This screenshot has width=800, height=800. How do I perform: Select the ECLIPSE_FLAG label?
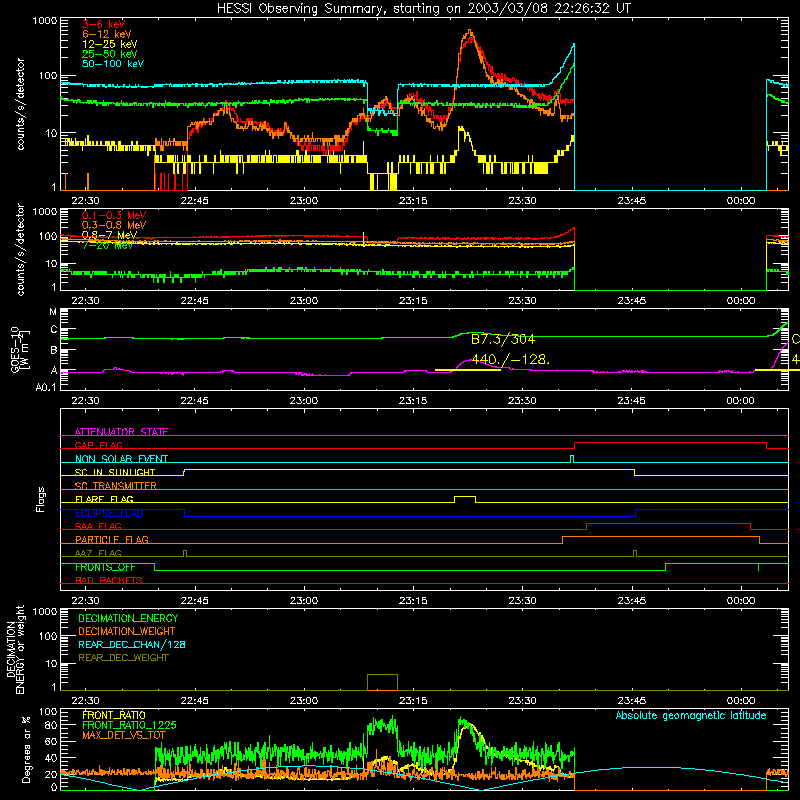coord(109,513)
